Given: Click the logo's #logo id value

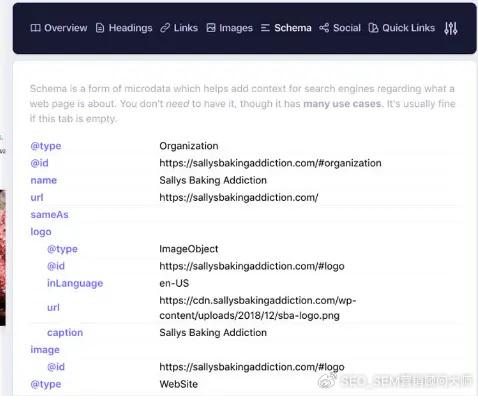Looking at the screenshot, I should tap(252, 266).
